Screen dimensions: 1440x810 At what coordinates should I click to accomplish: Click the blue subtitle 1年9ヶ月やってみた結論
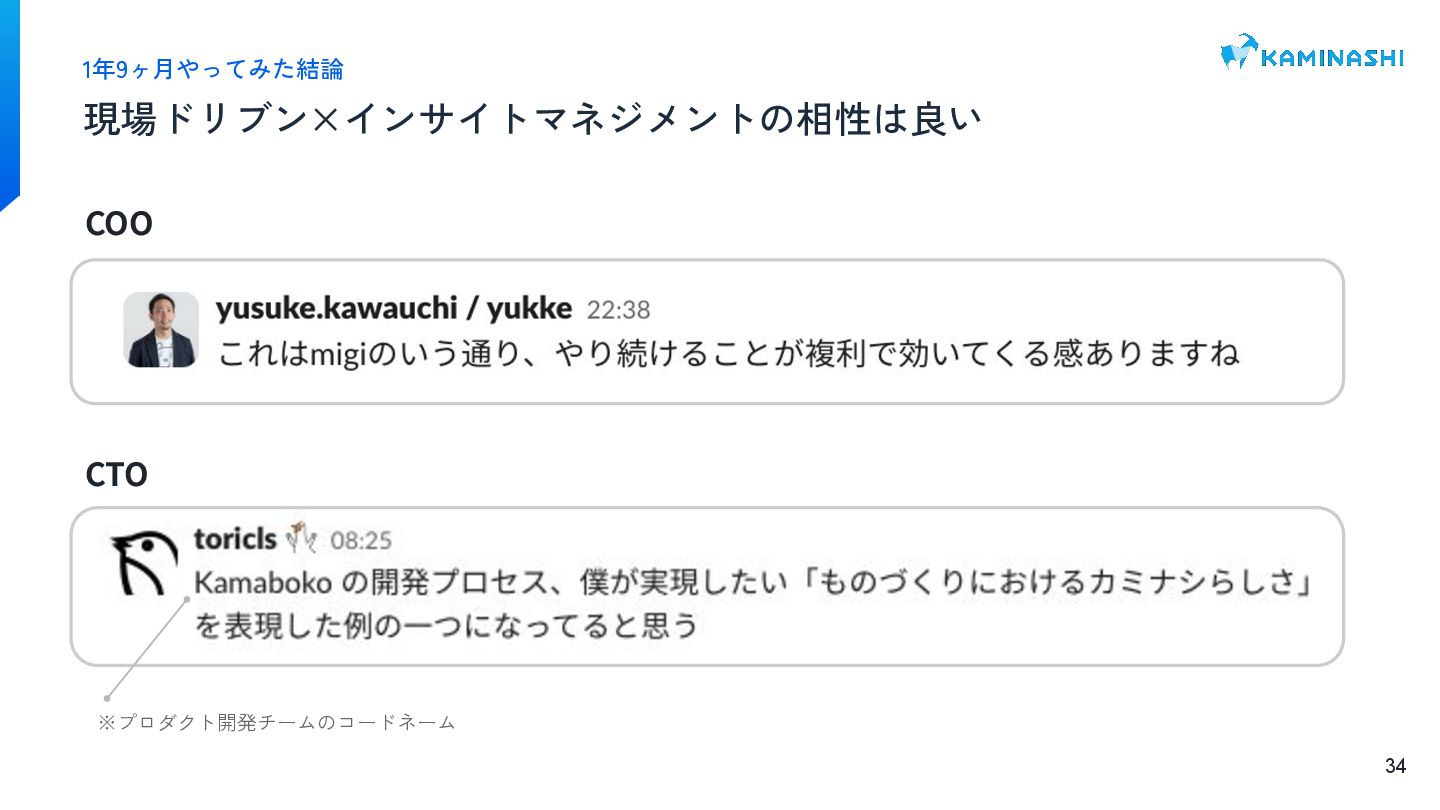pyautogui.click(x=213, y=69)
